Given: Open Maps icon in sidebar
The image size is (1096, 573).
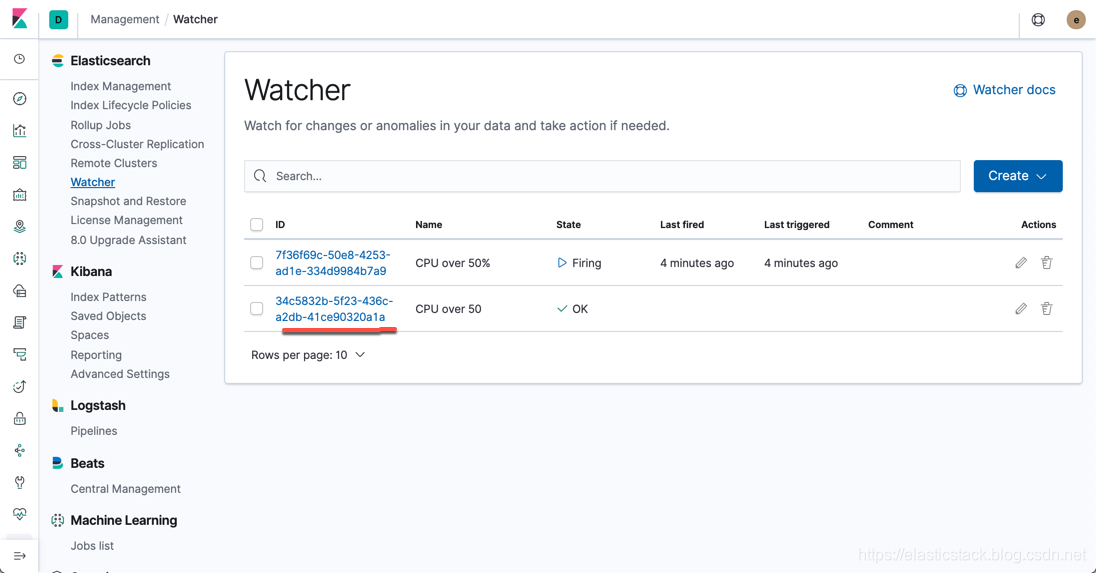Looking at the screenshot, I should [x=20, y=226].
